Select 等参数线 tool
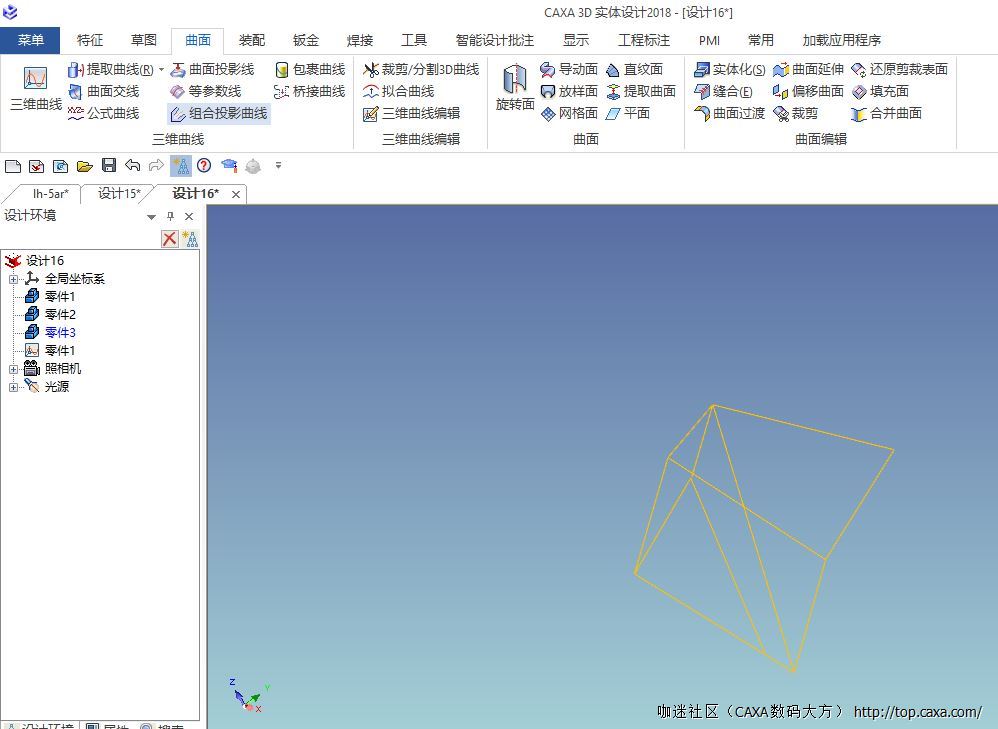Image resolution: width=998 pixels, height=729 pixels. pyautogui.click(x=206, y=92)
